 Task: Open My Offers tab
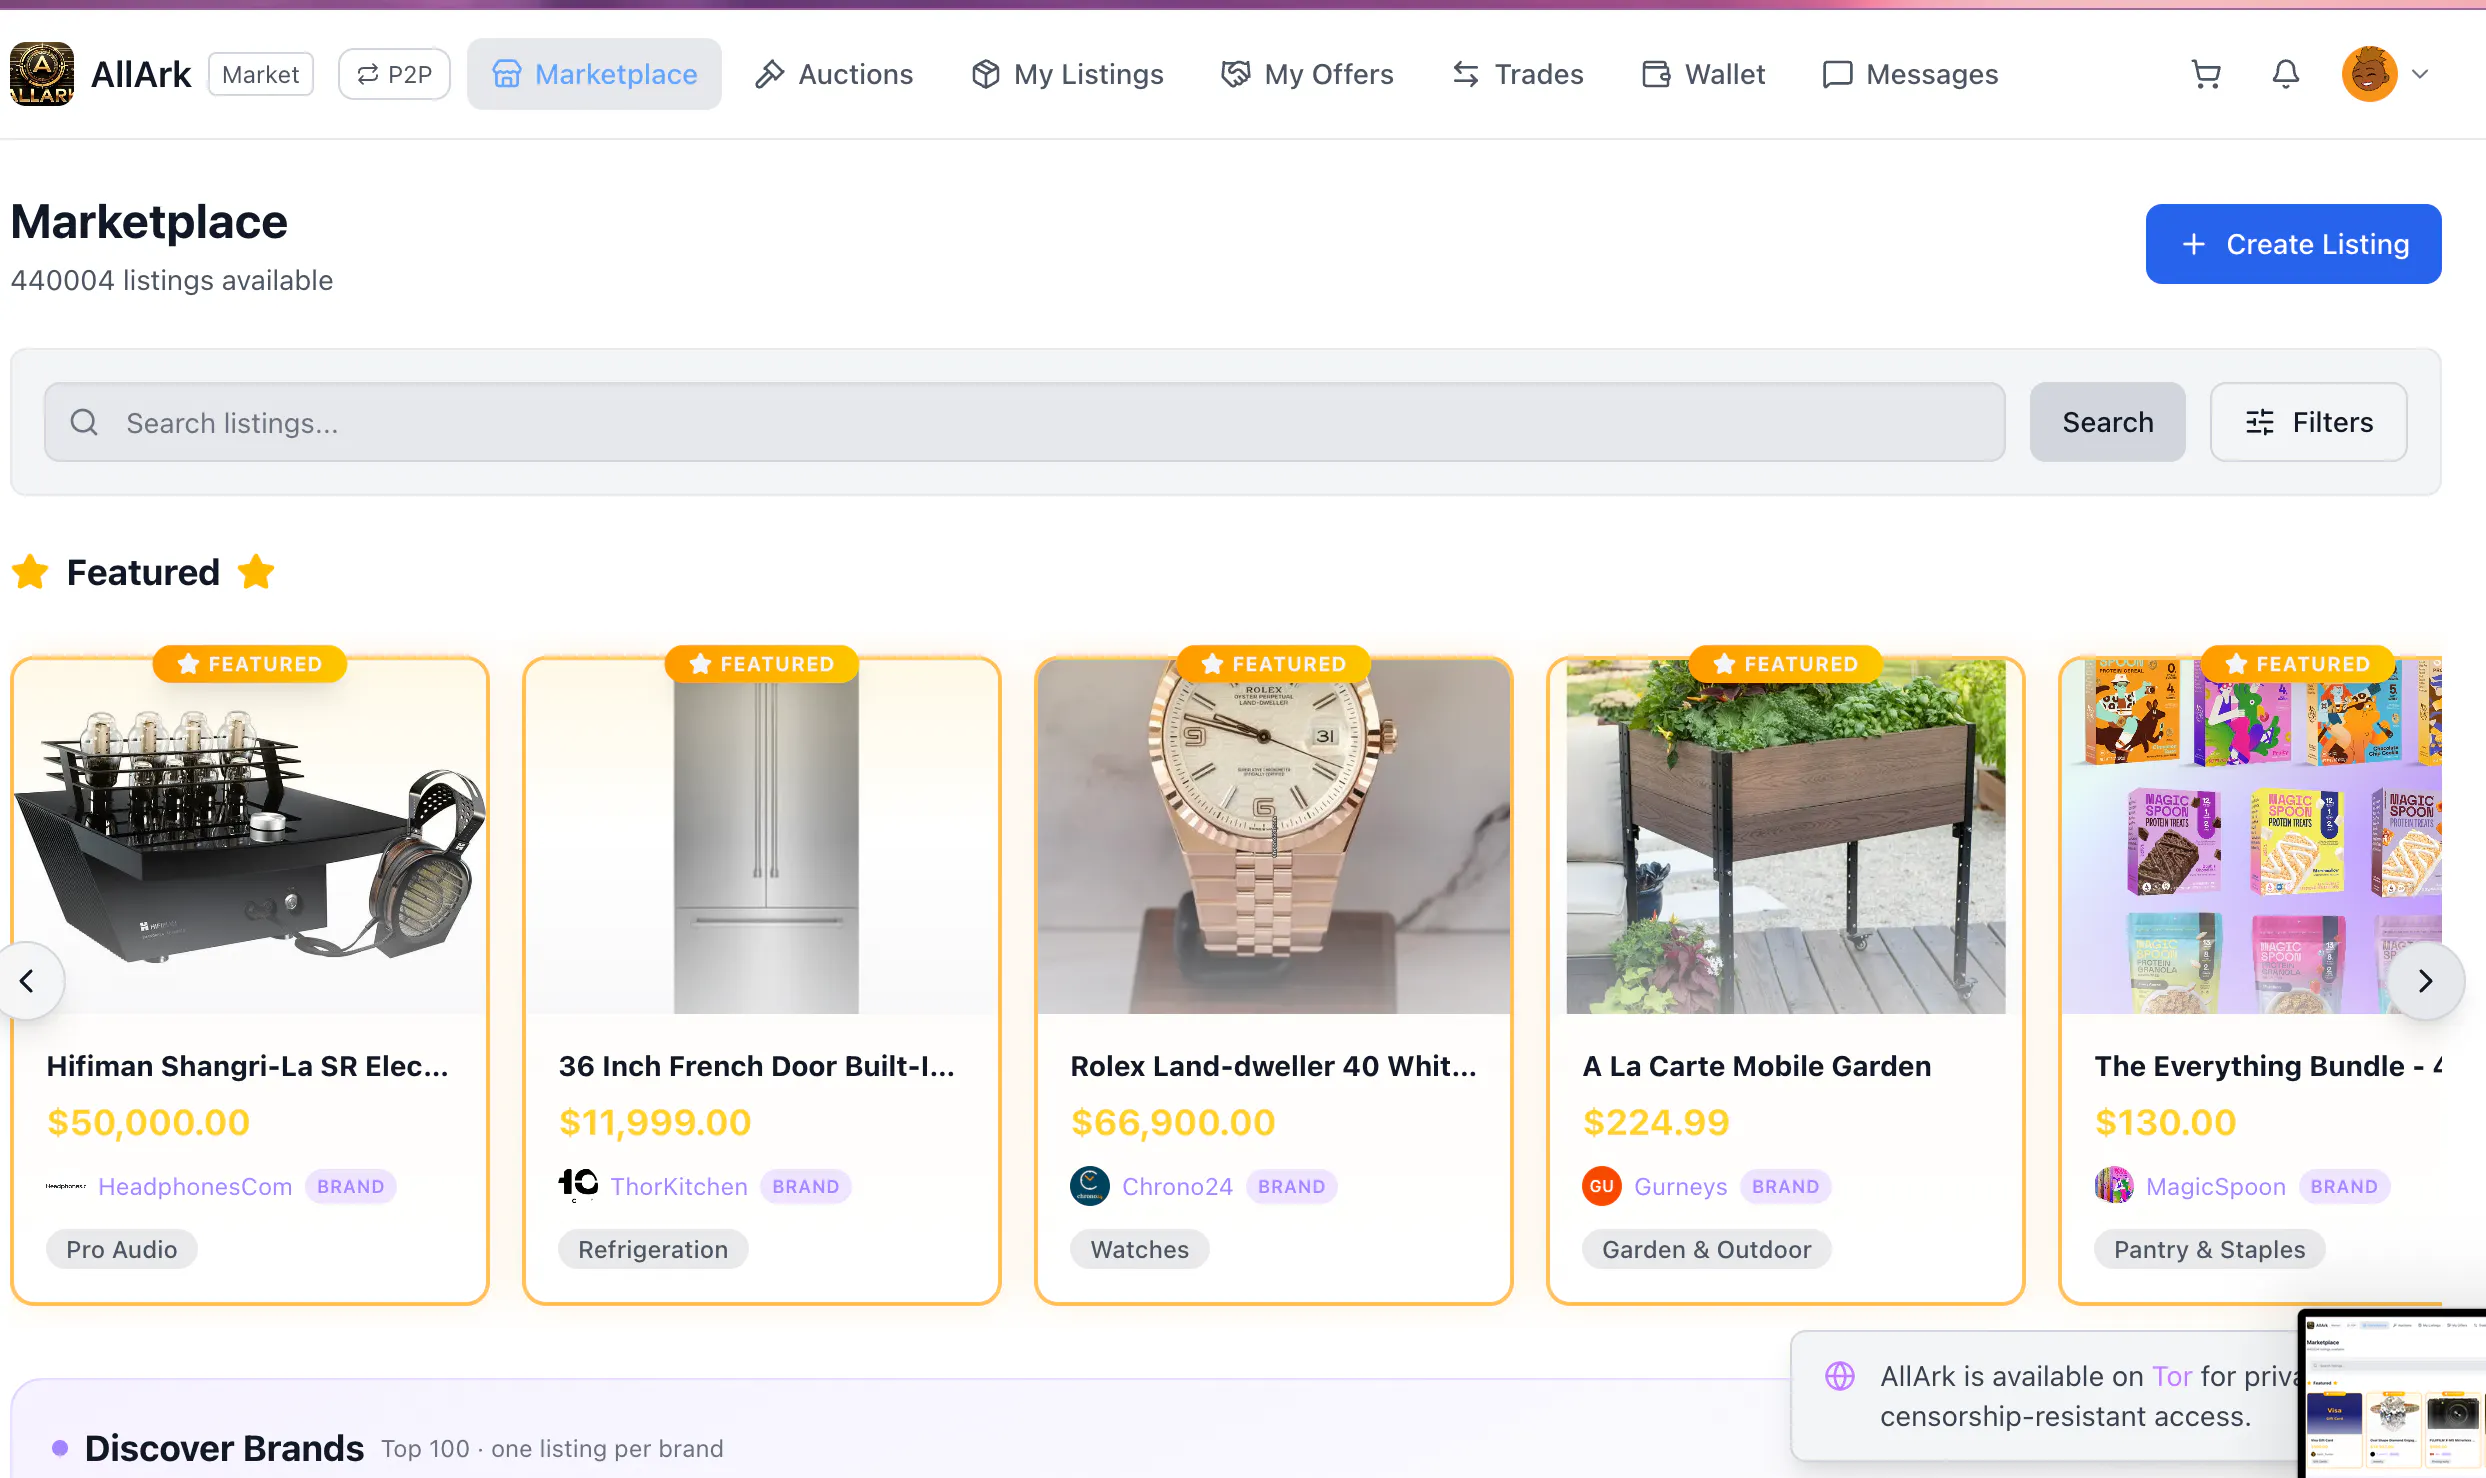pos(1307,74)
